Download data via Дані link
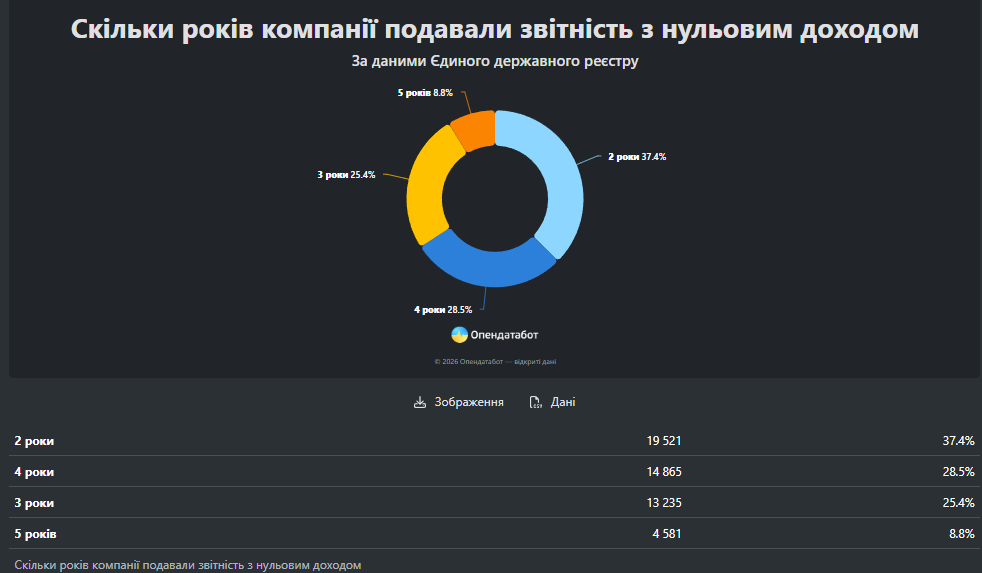The height and width of the screenshot is (573, 982). [552, 402]
